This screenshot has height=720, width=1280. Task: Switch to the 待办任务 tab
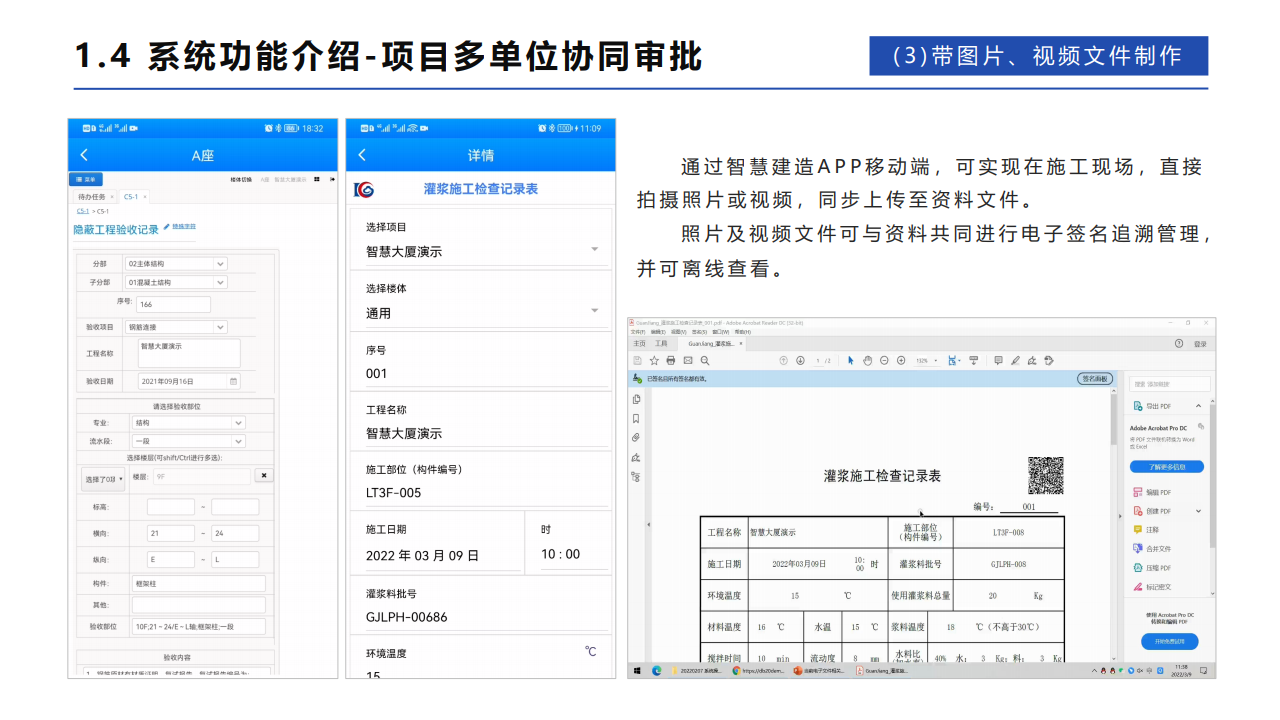click(91, 197)
